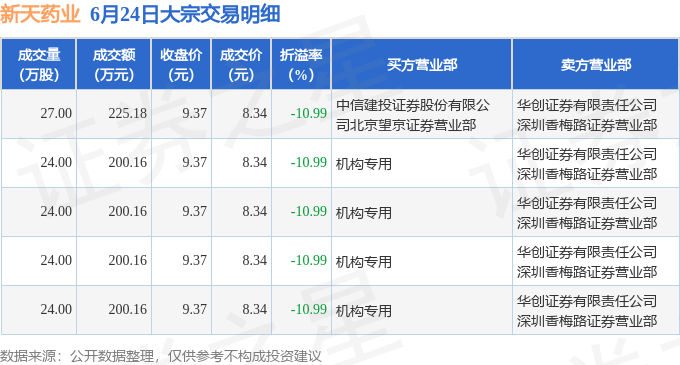Select first row 9.37 closing price

(x=194, y=113)
